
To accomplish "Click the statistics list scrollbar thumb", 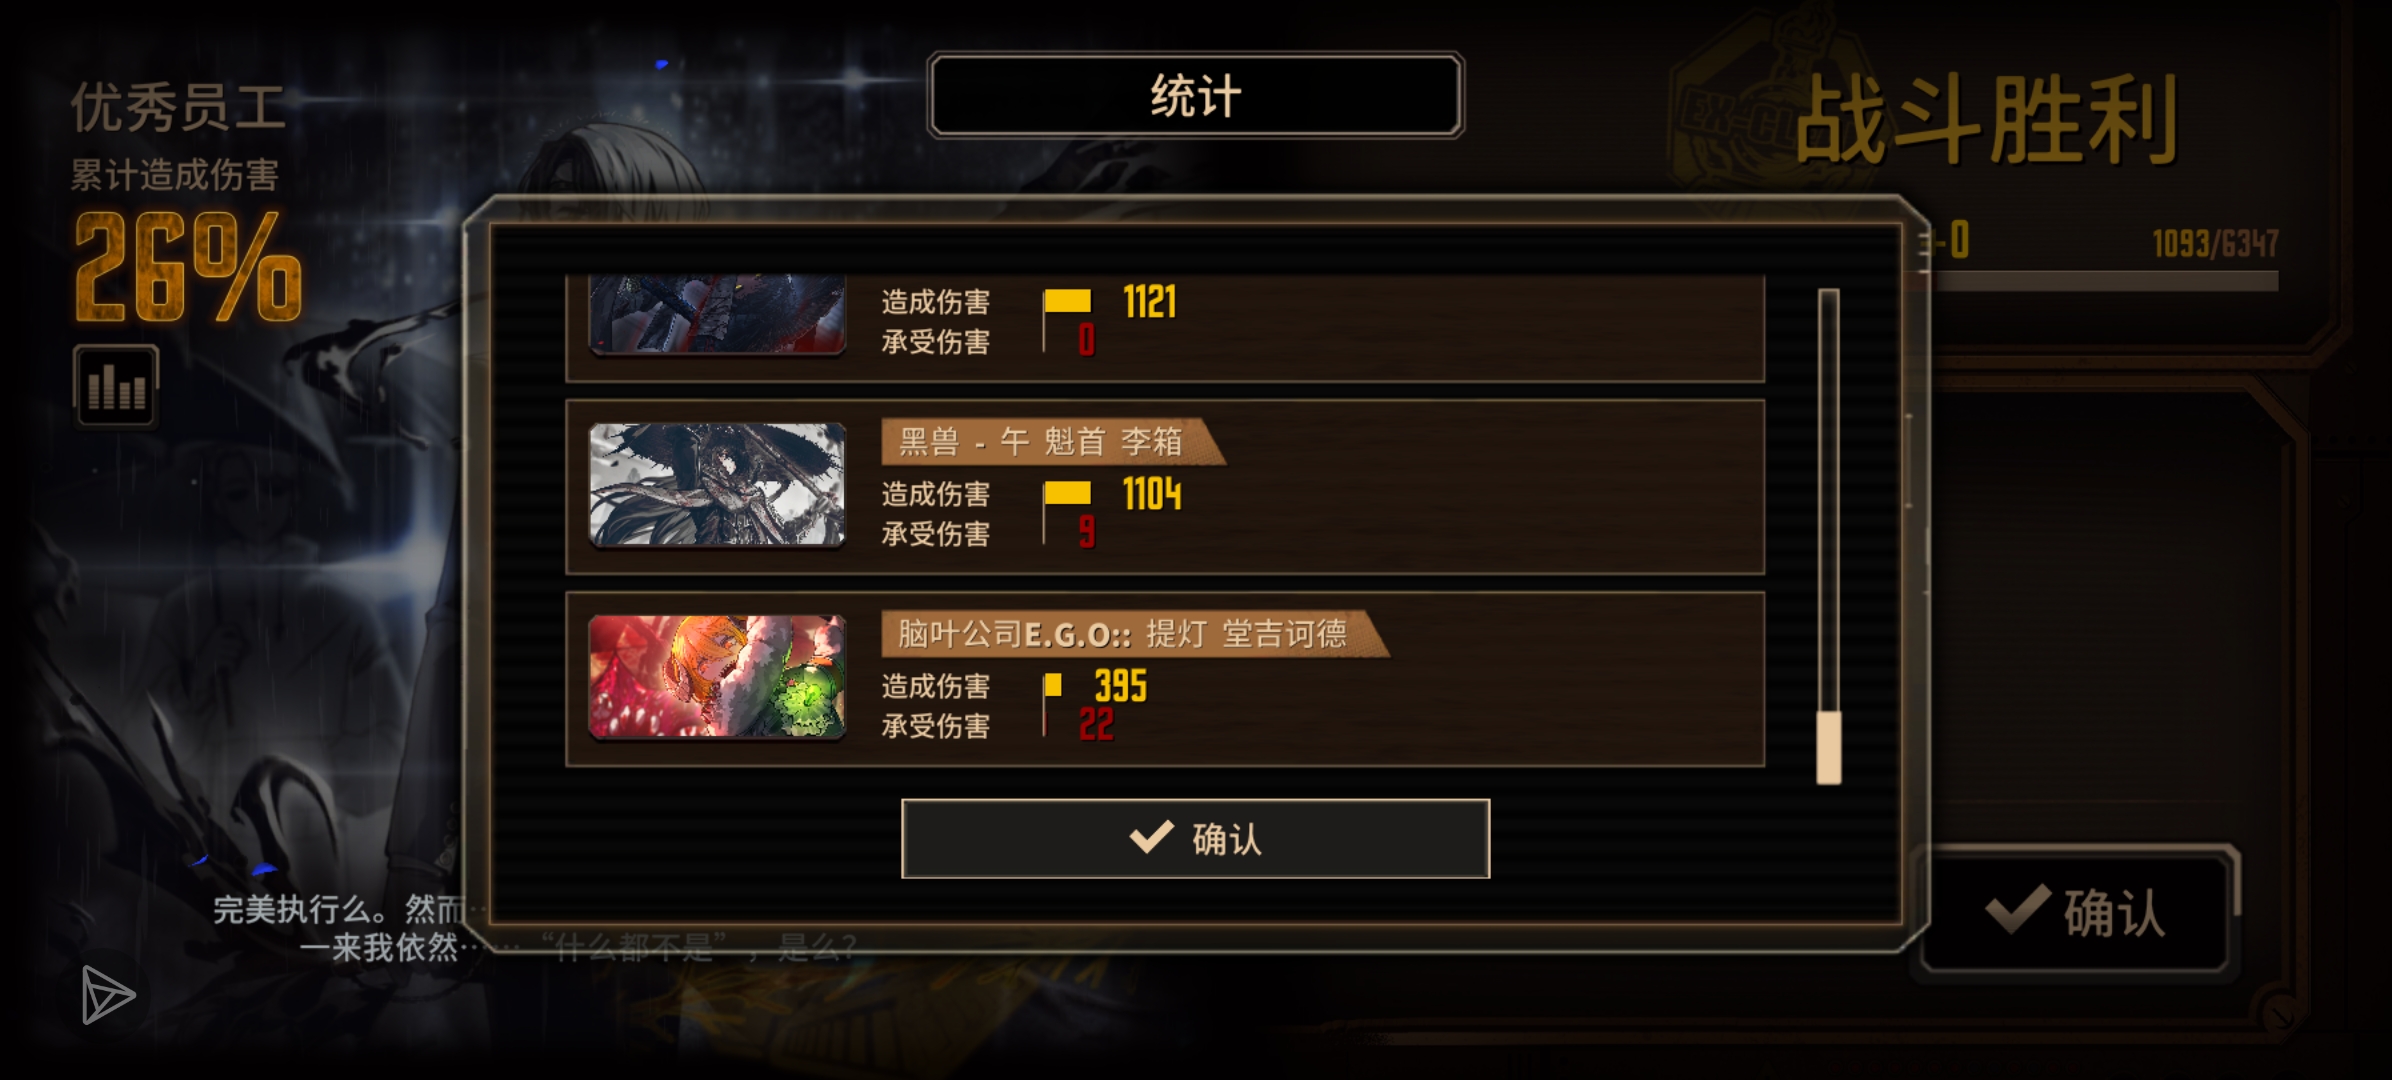I will [x=1829, y=747].
